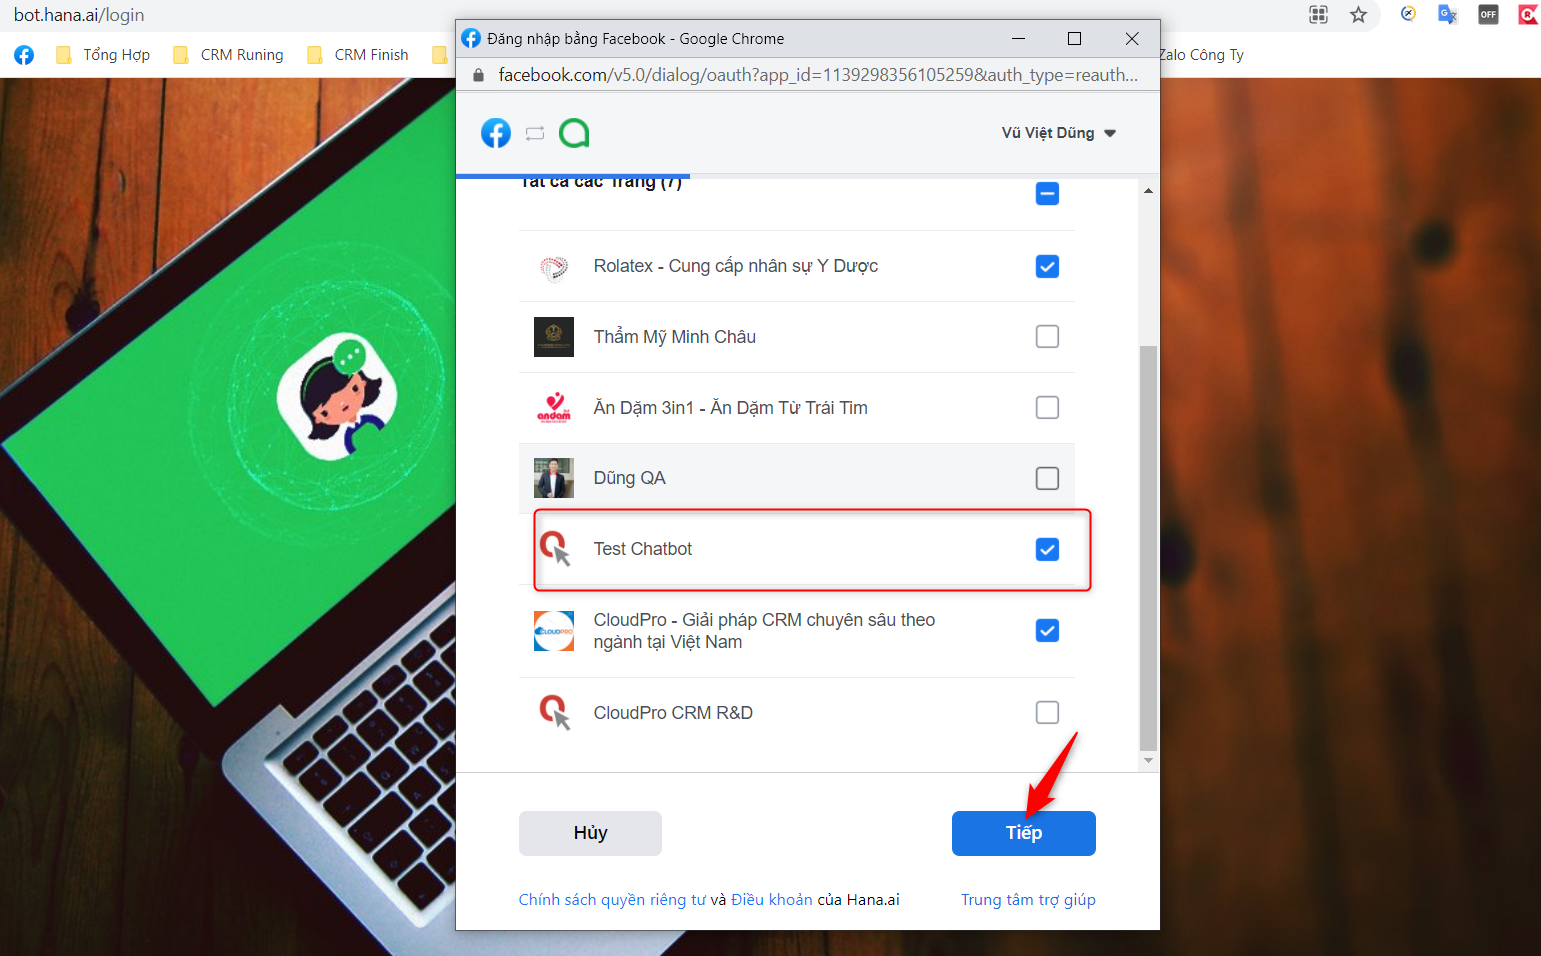
Task: Open the Điều khoản terms link
Action: coord(772,900)
